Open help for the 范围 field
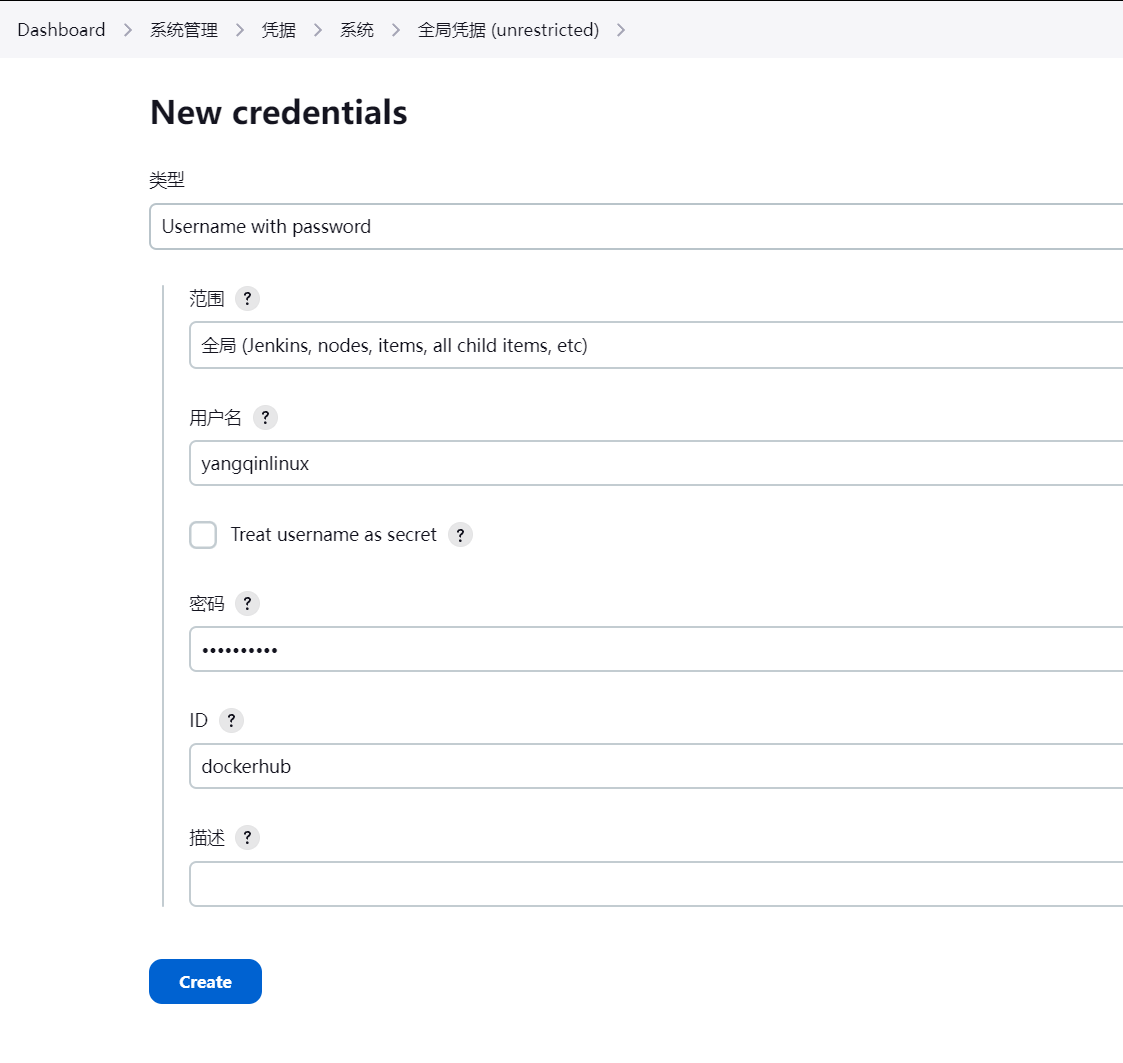1123x1063 pixels. coord(247,299)
